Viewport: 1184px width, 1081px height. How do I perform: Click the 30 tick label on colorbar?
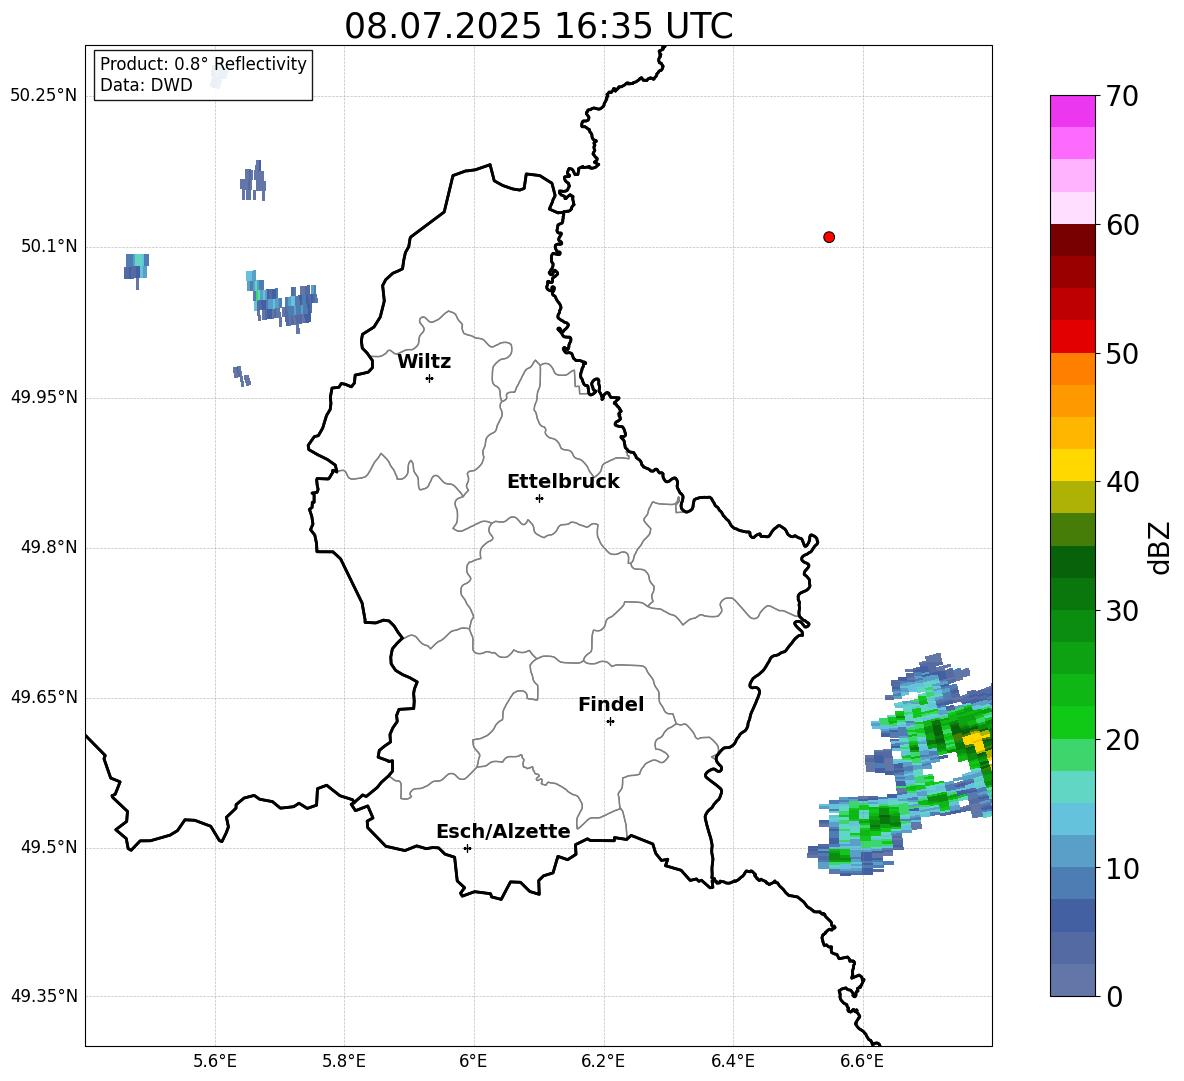coord(1122,611)
